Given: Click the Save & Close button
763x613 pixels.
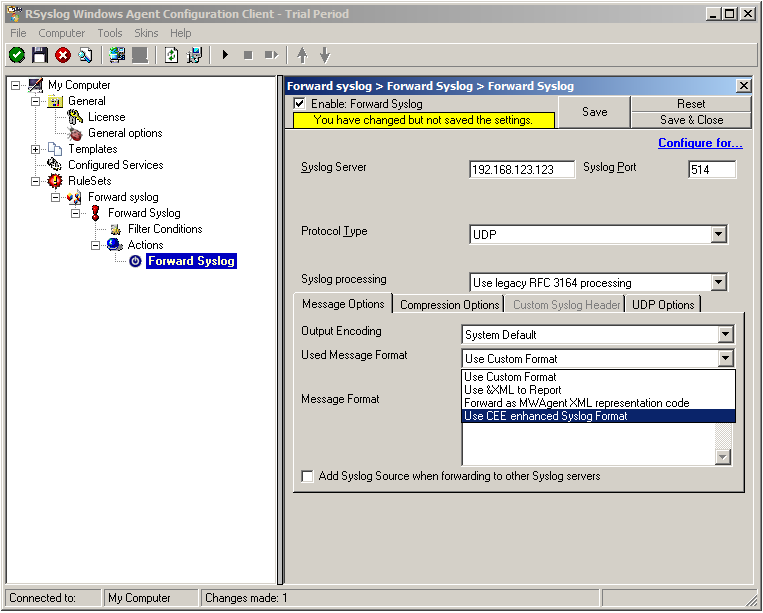Looking at the screenshot, I should coord(691,120).
